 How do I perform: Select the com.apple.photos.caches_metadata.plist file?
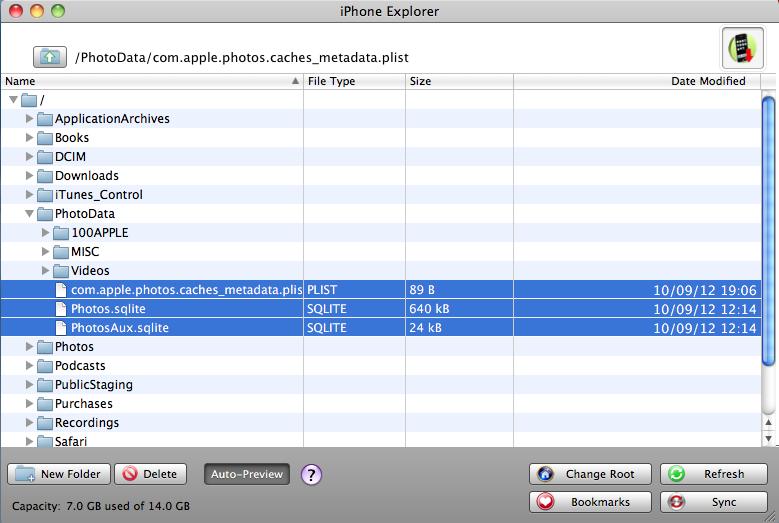click(x=185, y=290)
